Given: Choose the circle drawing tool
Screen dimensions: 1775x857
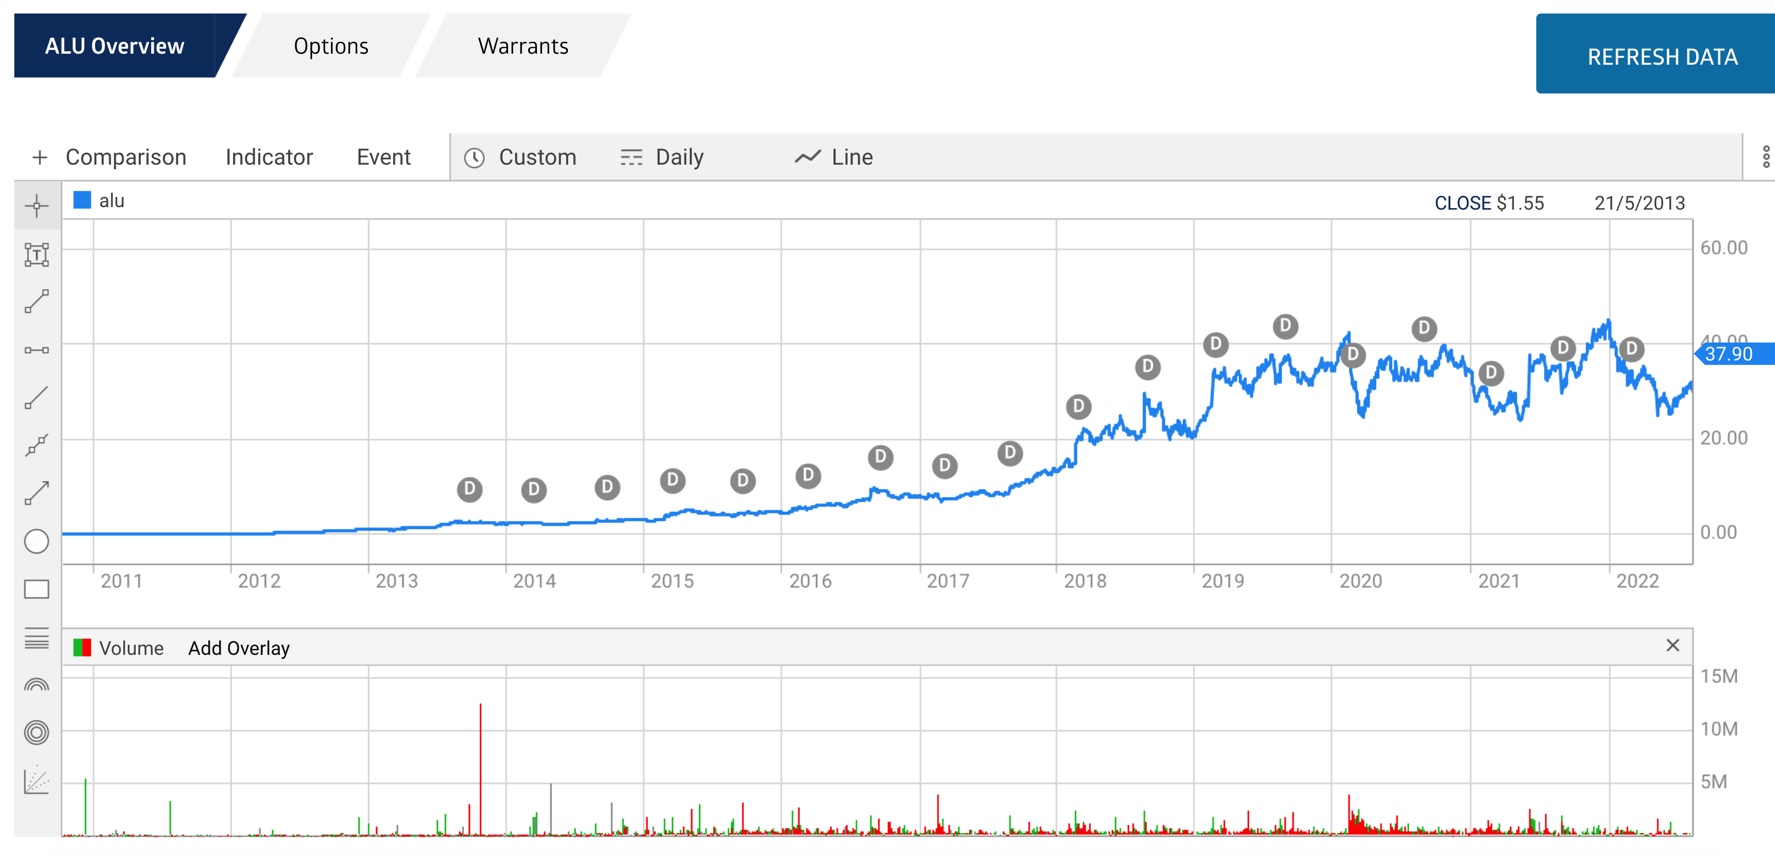Looking at the screenshot, I should (x=37, y=541).
